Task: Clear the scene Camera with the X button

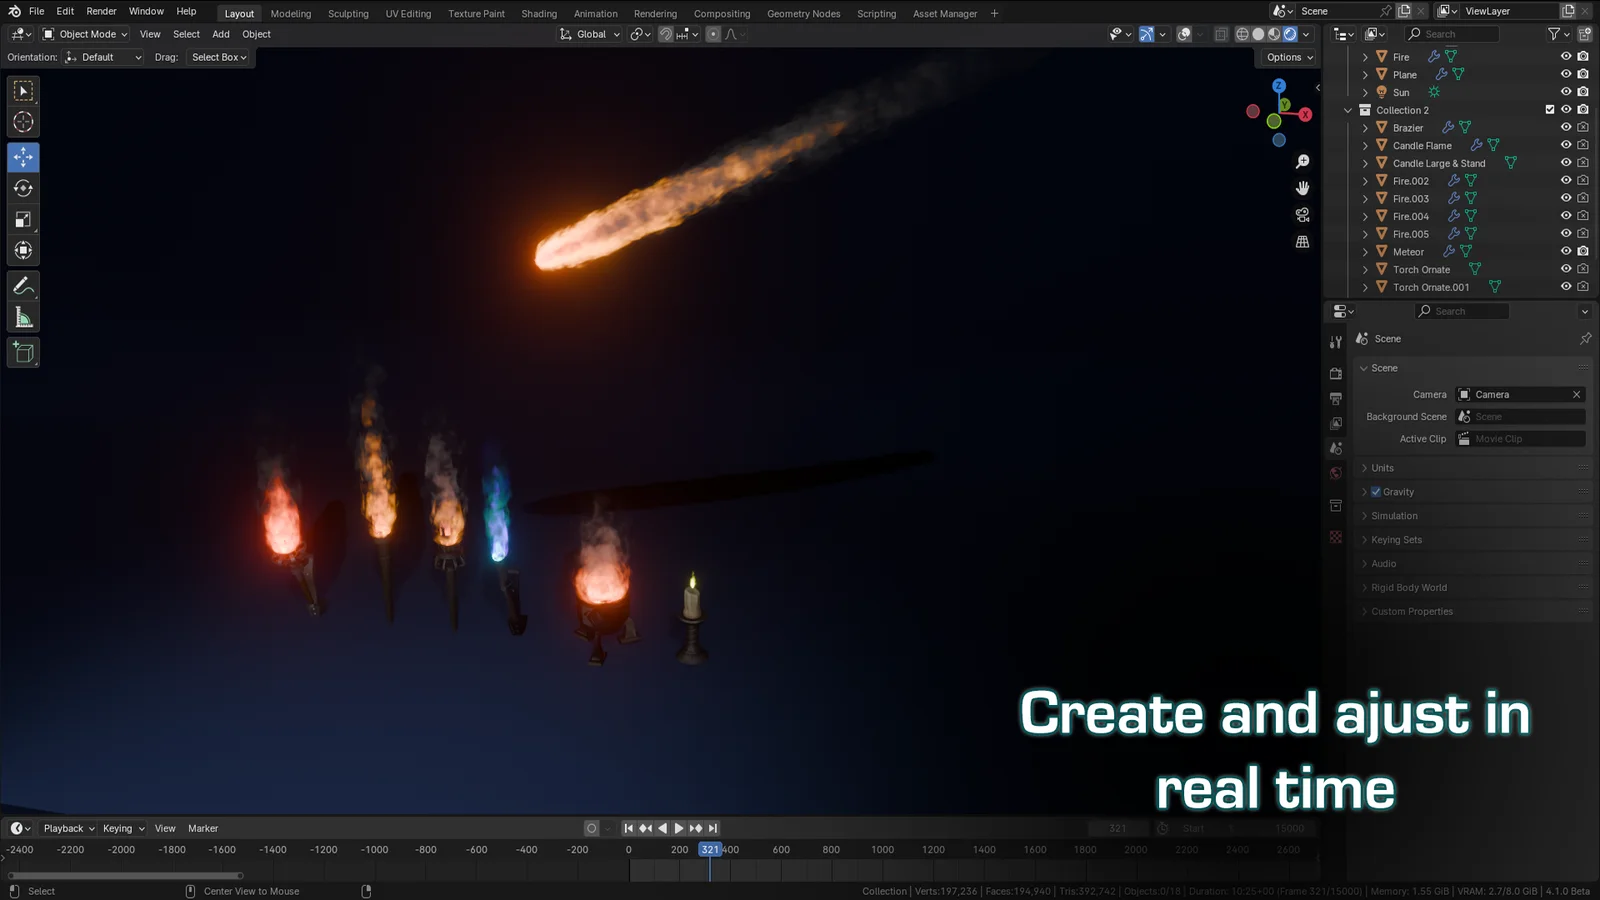Action: coord(1575,394)
